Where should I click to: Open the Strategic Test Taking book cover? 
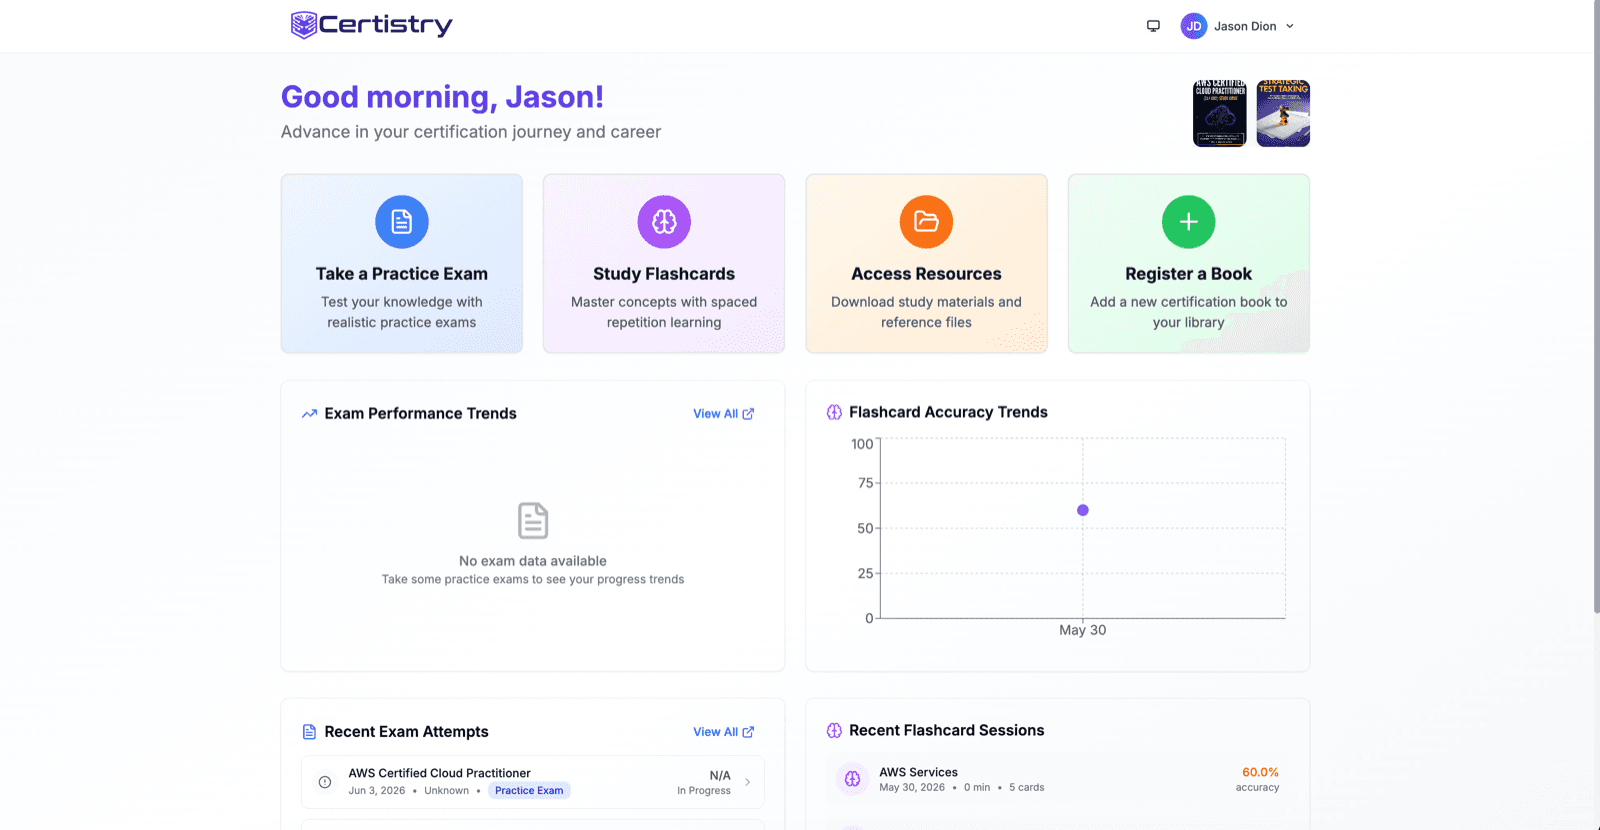point(1283,113)
